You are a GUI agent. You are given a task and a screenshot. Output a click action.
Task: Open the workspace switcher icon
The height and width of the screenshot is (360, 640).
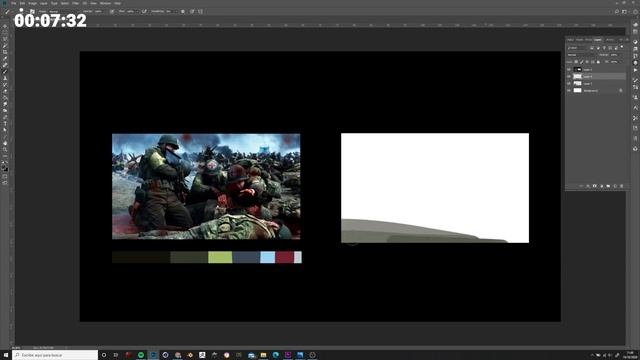(x=624, y=11)
